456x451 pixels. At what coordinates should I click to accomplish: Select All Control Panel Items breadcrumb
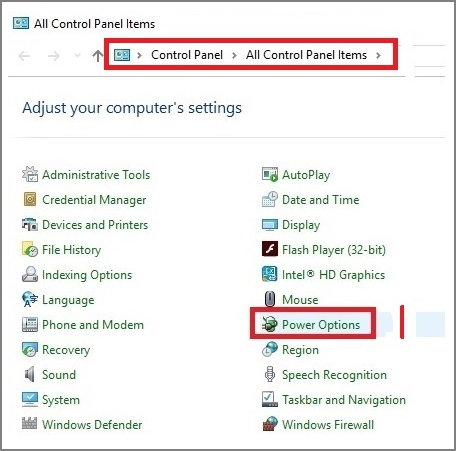(x=306, y=55)
